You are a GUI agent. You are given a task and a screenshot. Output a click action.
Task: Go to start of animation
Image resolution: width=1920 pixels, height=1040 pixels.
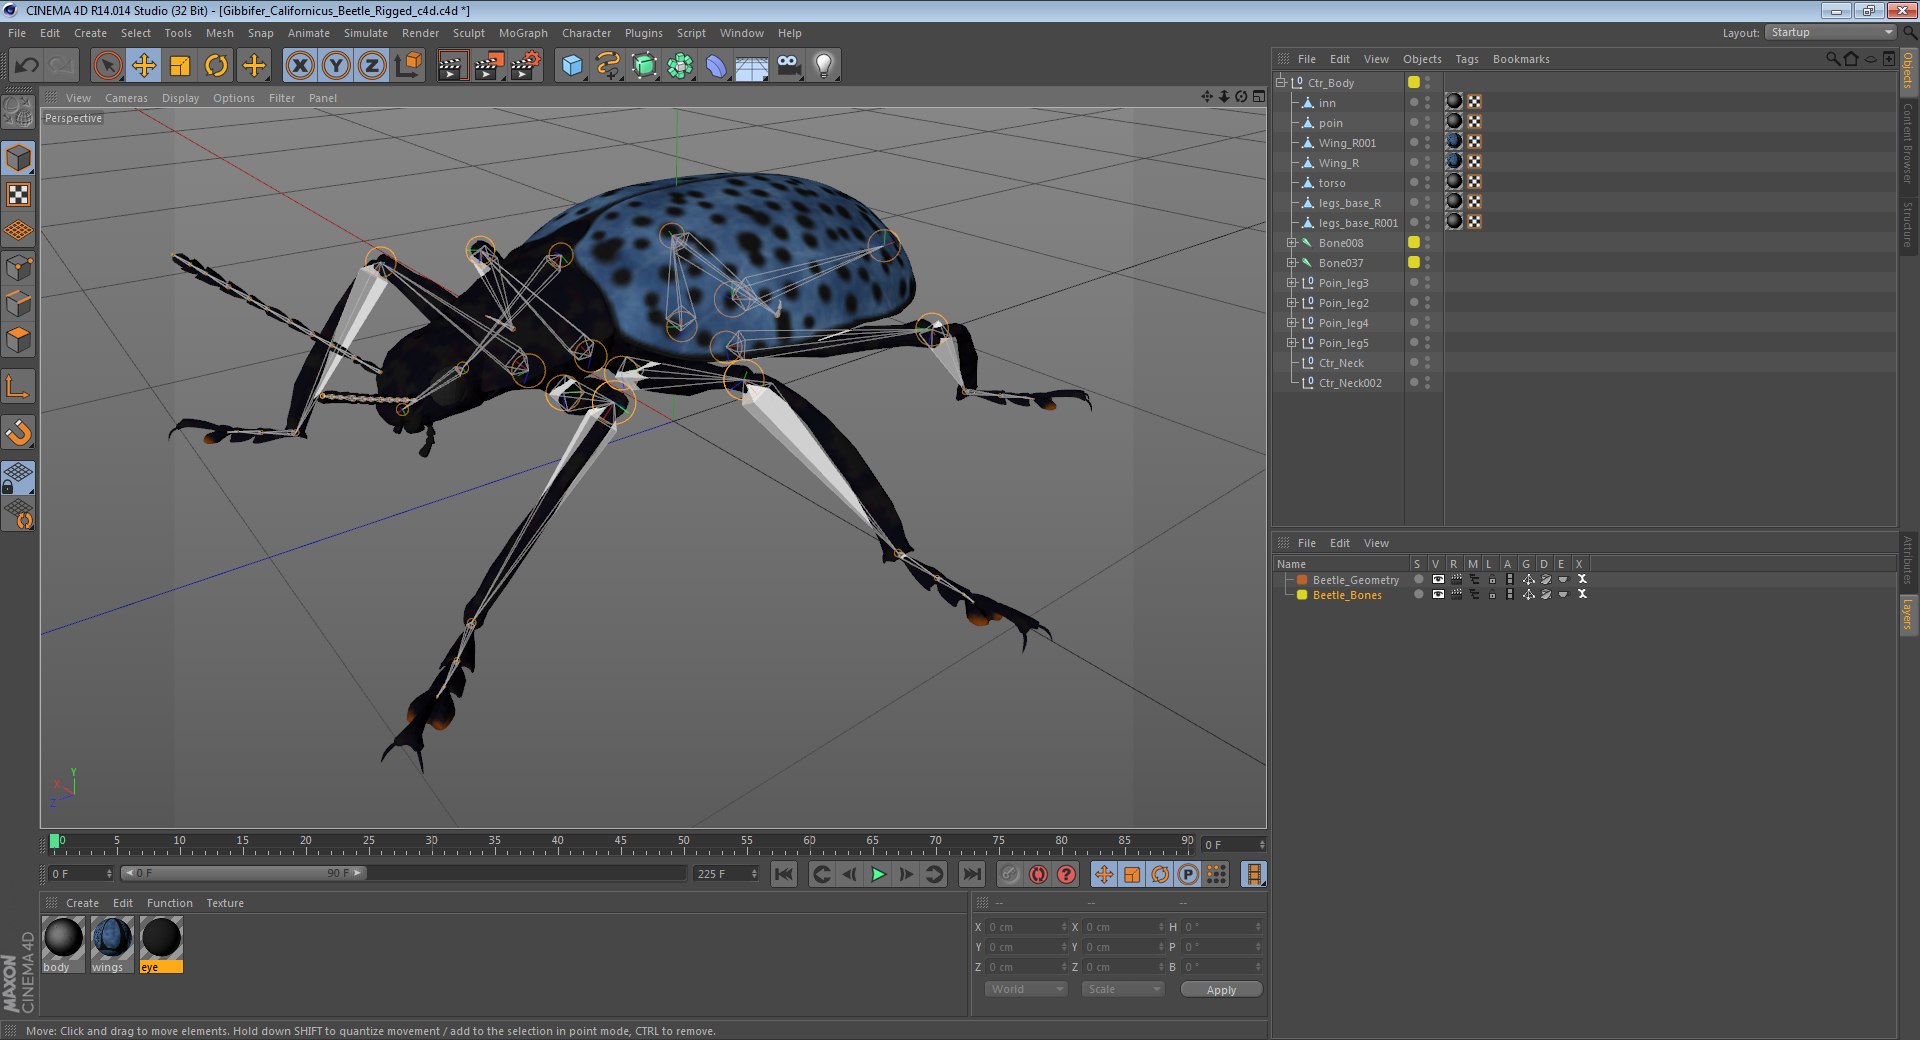pyautogui.click(x=784, y=874)
